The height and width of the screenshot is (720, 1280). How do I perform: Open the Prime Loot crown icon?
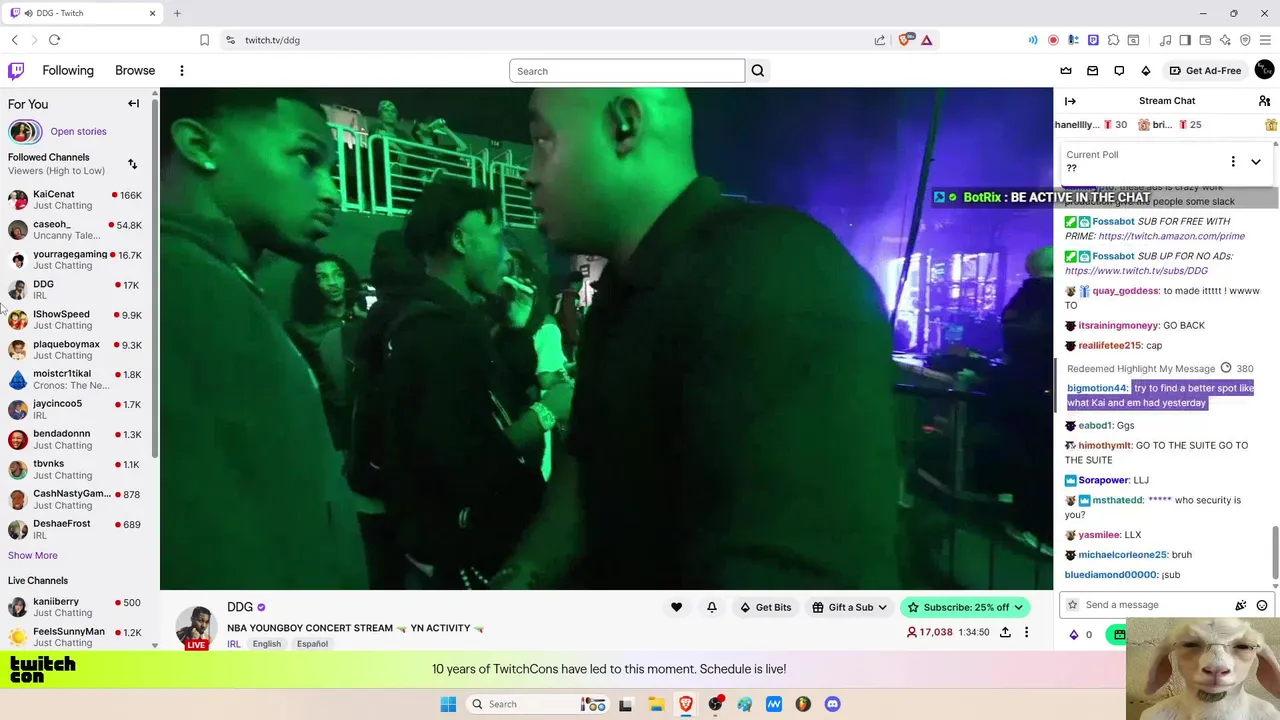[x=1066, y=71]
